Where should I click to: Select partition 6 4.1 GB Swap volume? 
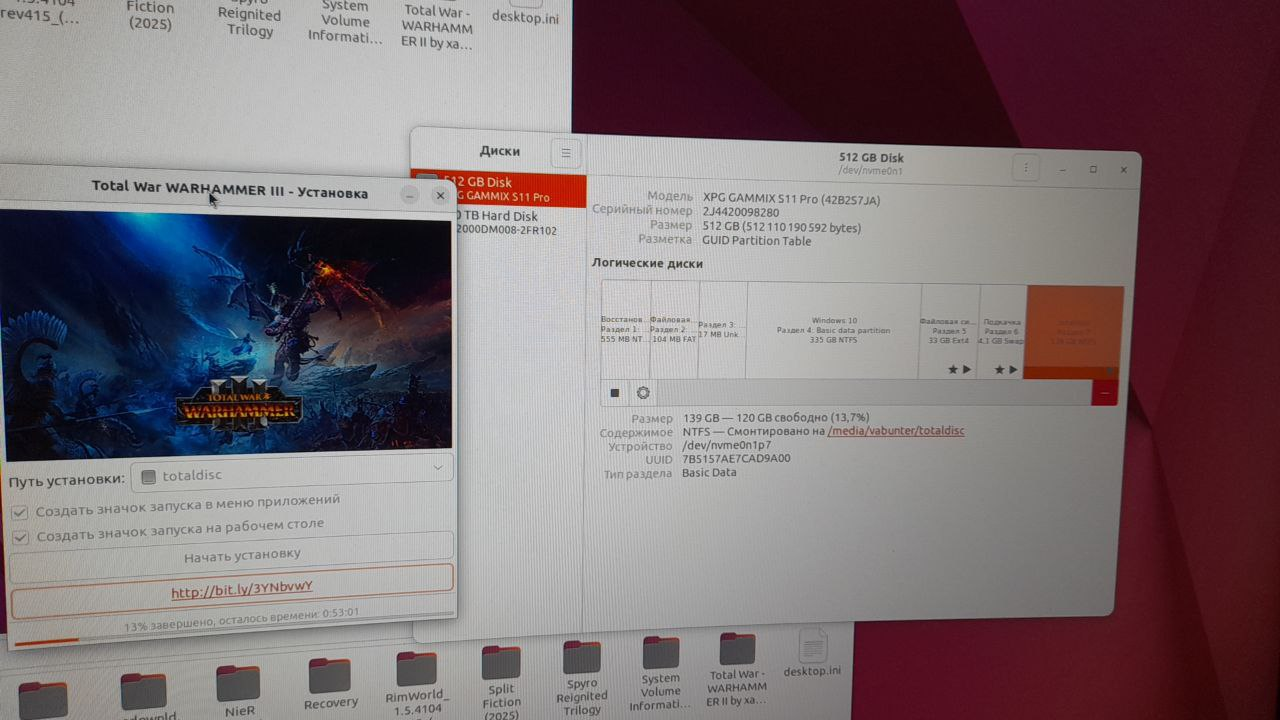(1001, 333)
